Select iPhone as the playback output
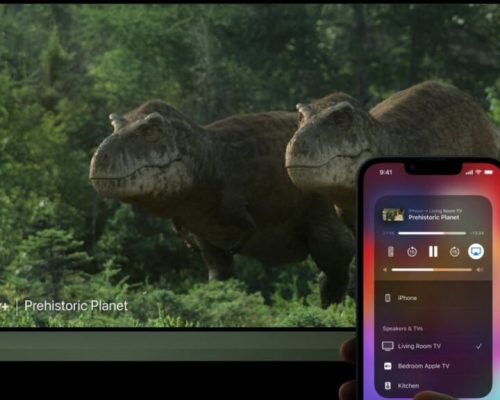Screen dimensions: 500x400 pyautogui.click(x=433, y=298)
